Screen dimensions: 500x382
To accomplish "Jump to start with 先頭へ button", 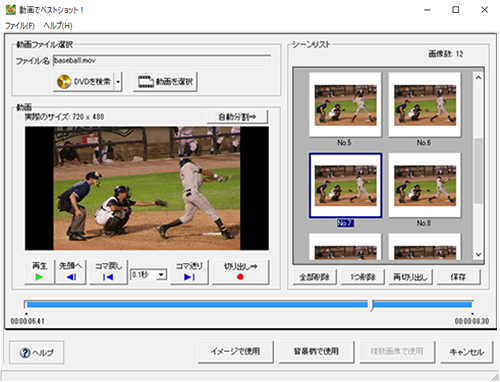I will 71,272.
